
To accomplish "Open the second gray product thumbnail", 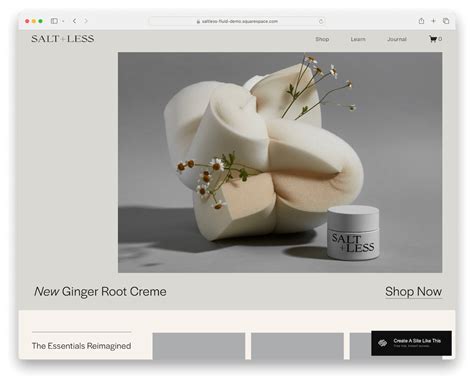I will (x=297, y=346).
